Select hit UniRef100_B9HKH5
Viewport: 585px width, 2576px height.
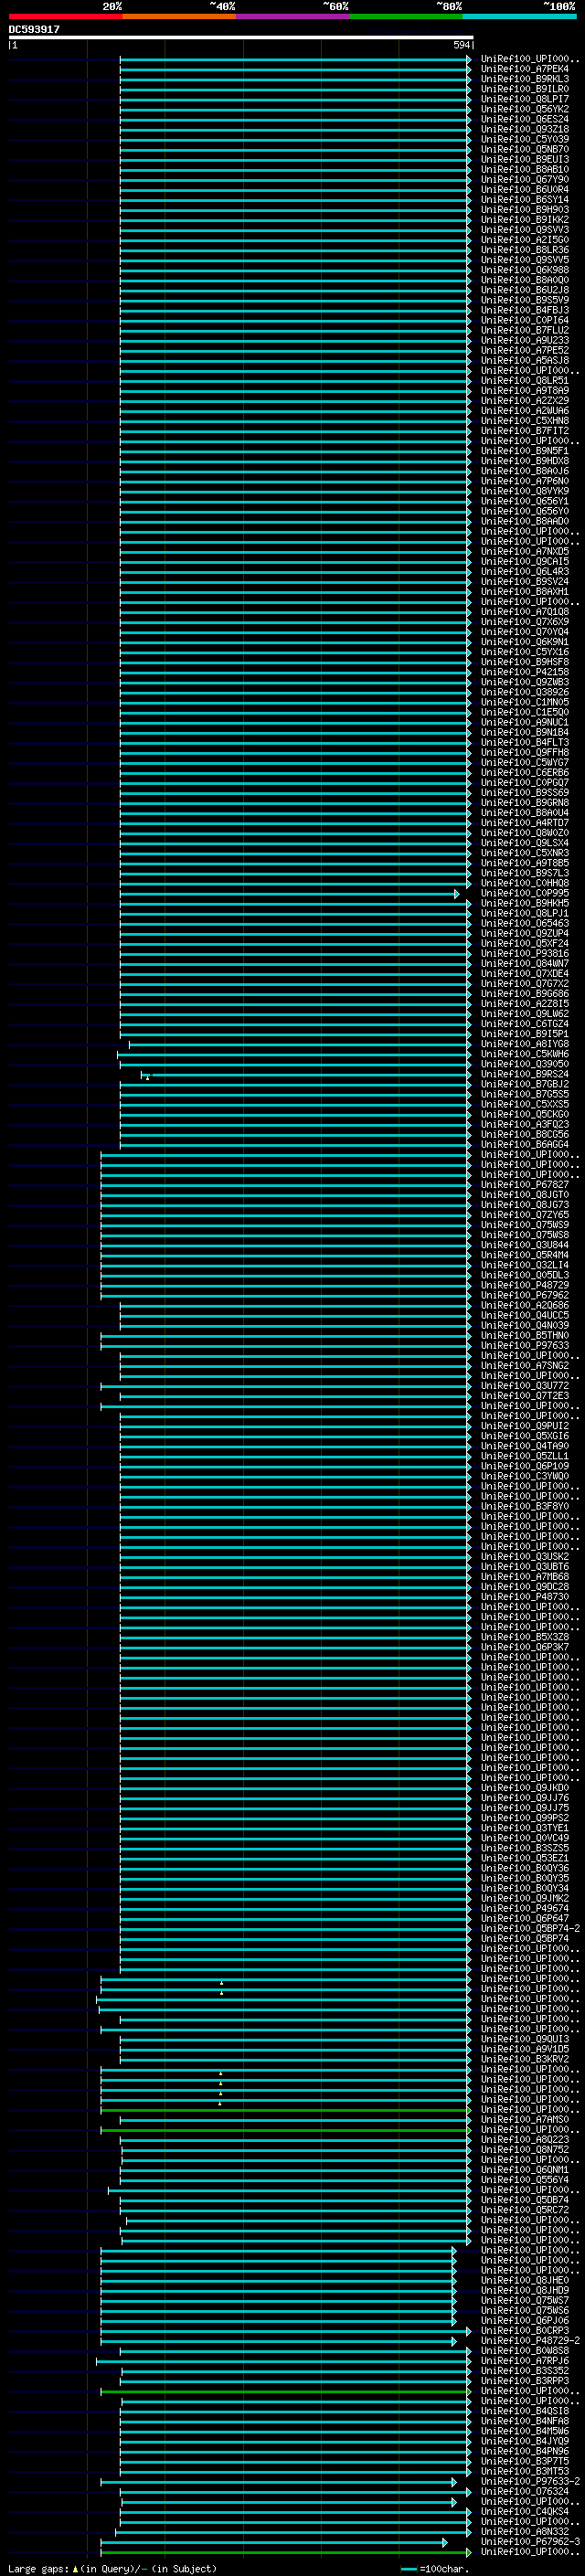click(x=525, y=903)
